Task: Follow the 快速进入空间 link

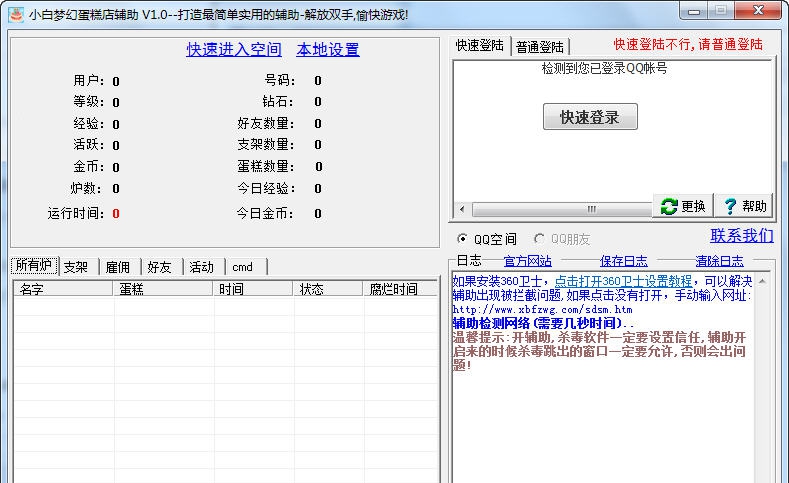Action: tap(234, 49)
